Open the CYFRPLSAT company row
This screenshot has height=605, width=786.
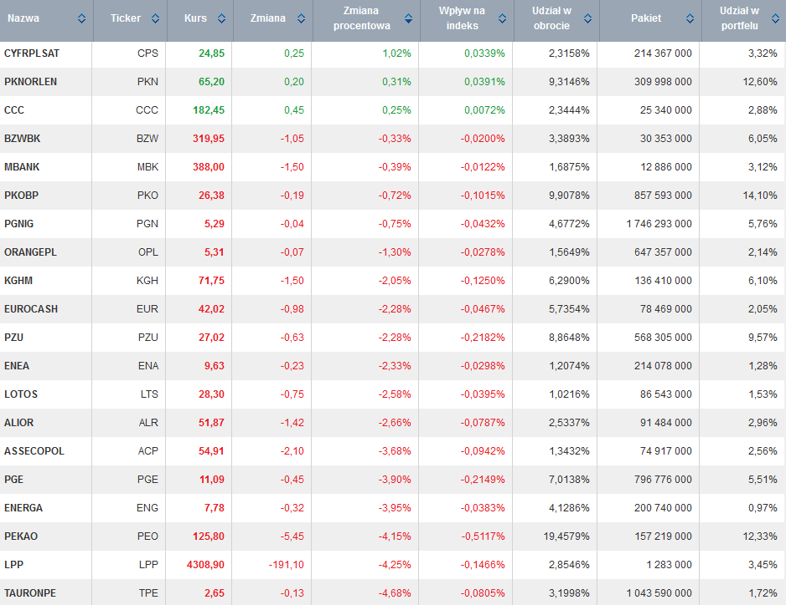click(393, 53)
